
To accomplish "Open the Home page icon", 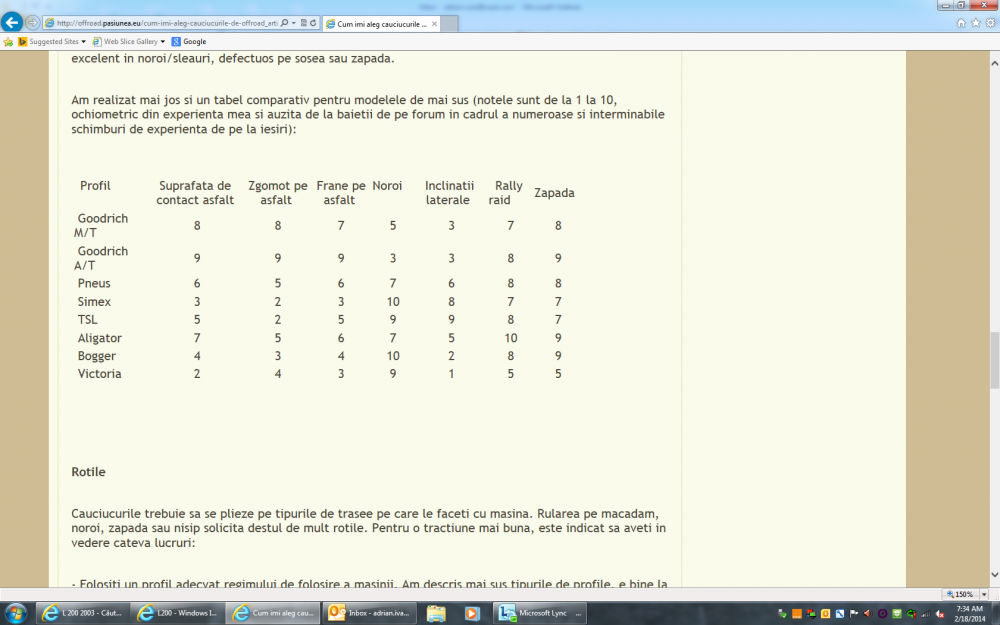I will tap(961, 23).
